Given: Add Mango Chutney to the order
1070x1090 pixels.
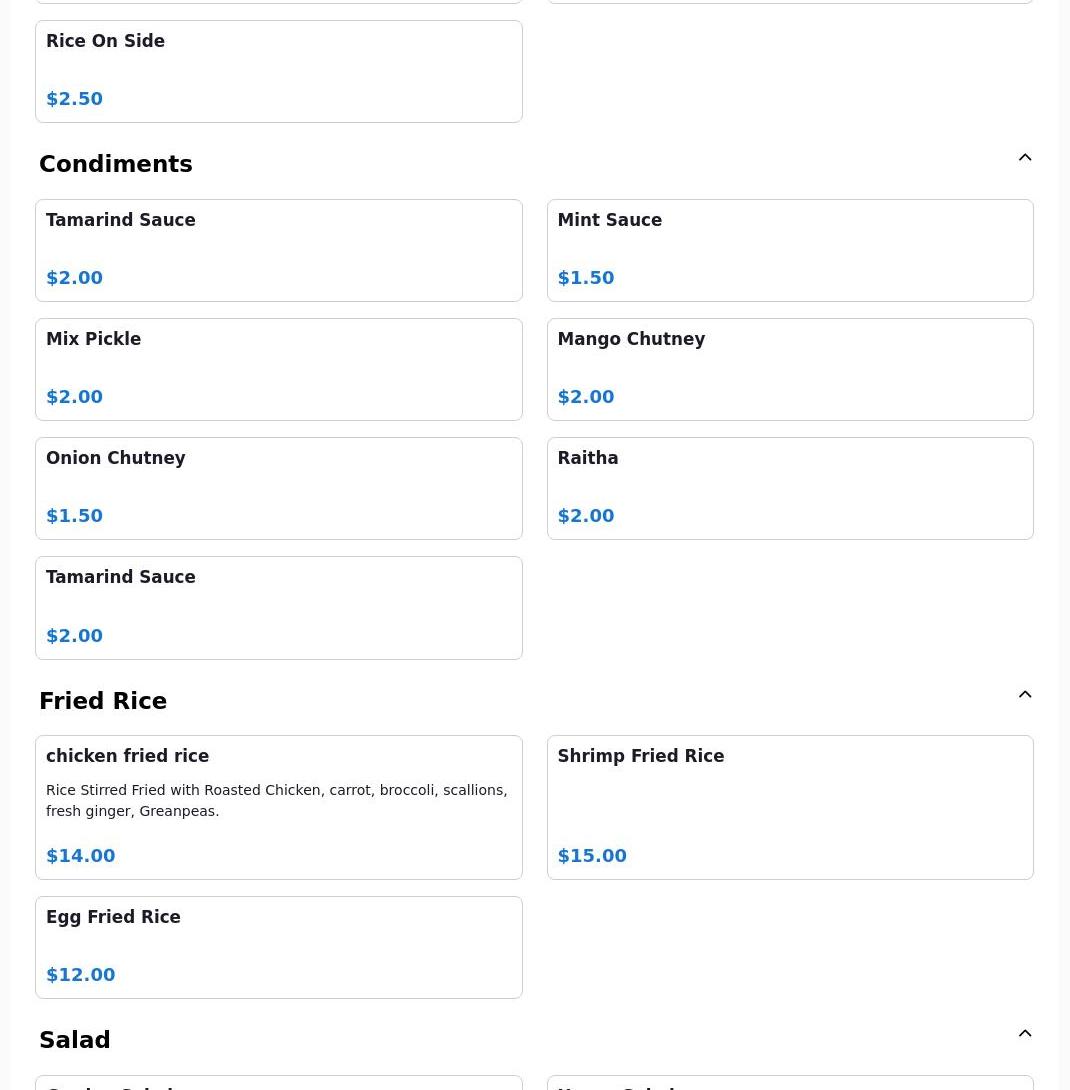Looking at the screenshot, I should (x=789, y=369).
